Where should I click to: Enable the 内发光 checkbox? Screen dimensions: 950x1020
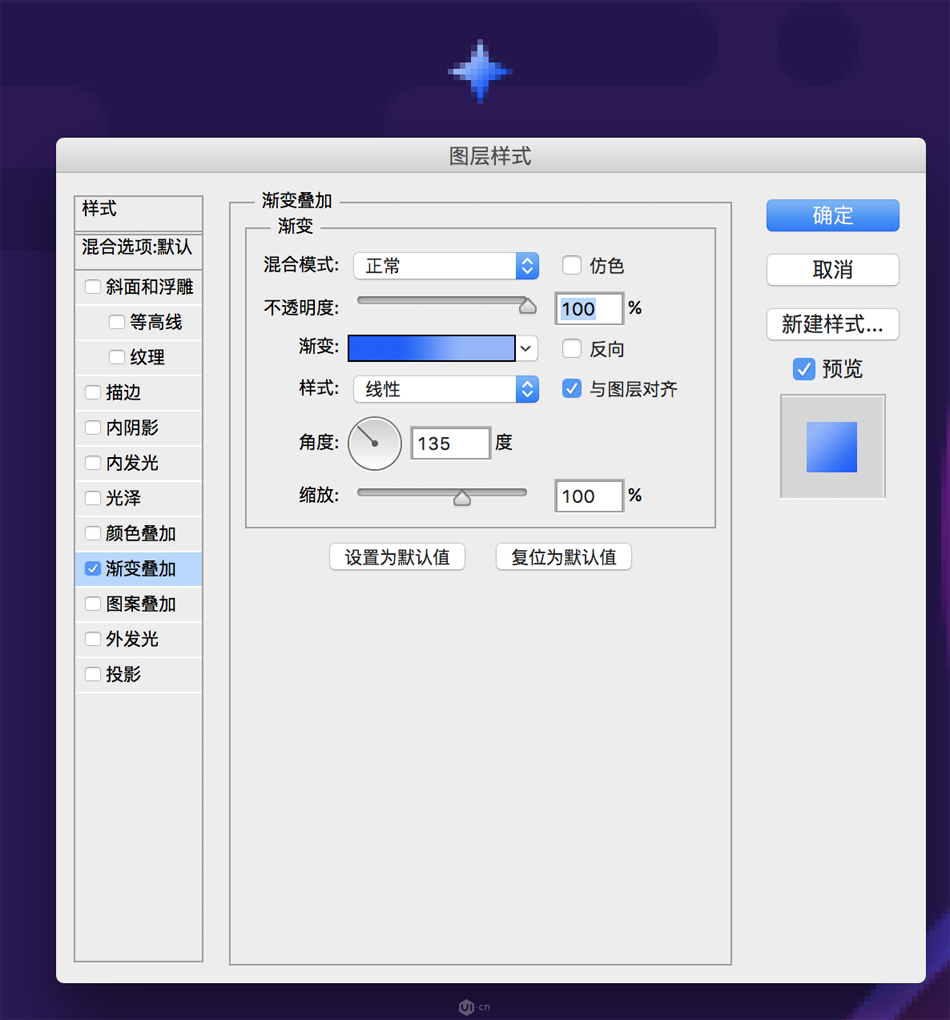click(x=93, y=463)
